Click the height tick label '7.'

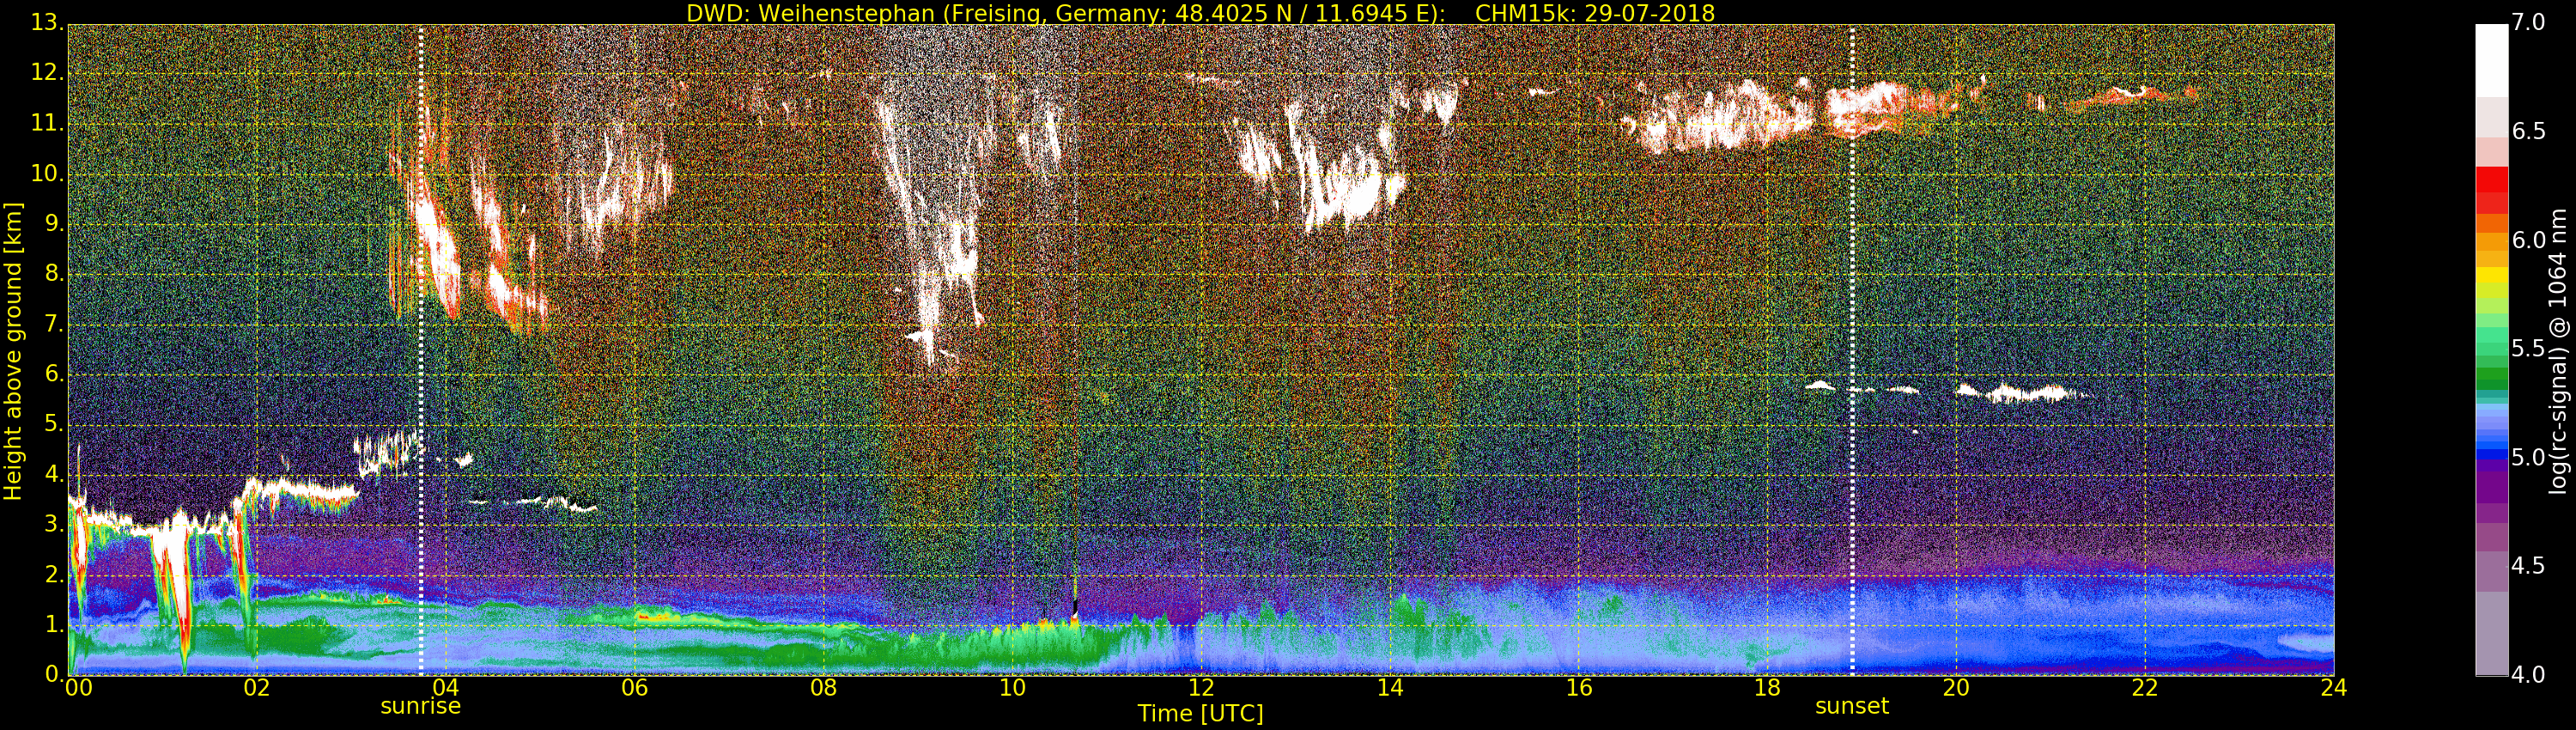click(x=54, y=324)
